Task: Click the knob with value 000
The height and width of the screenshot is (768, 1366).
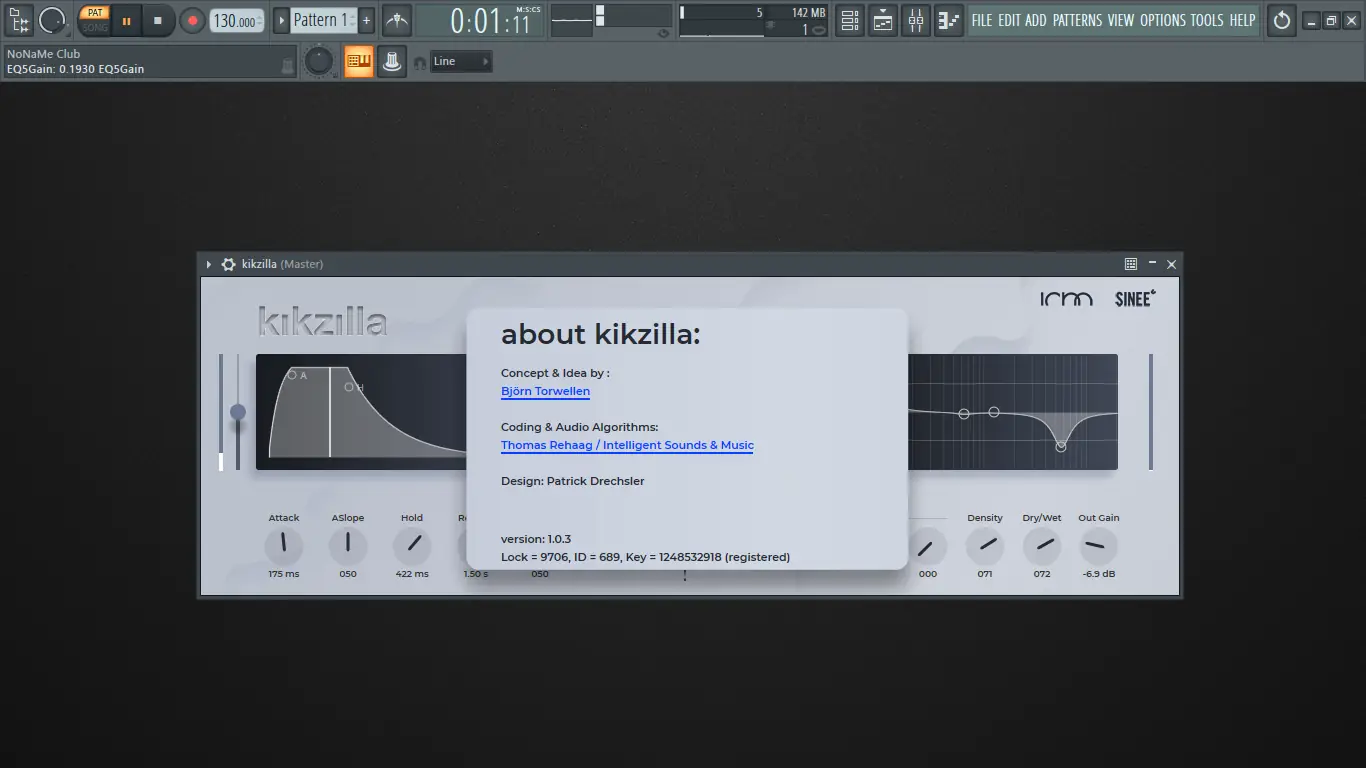Action: (928, 546)
